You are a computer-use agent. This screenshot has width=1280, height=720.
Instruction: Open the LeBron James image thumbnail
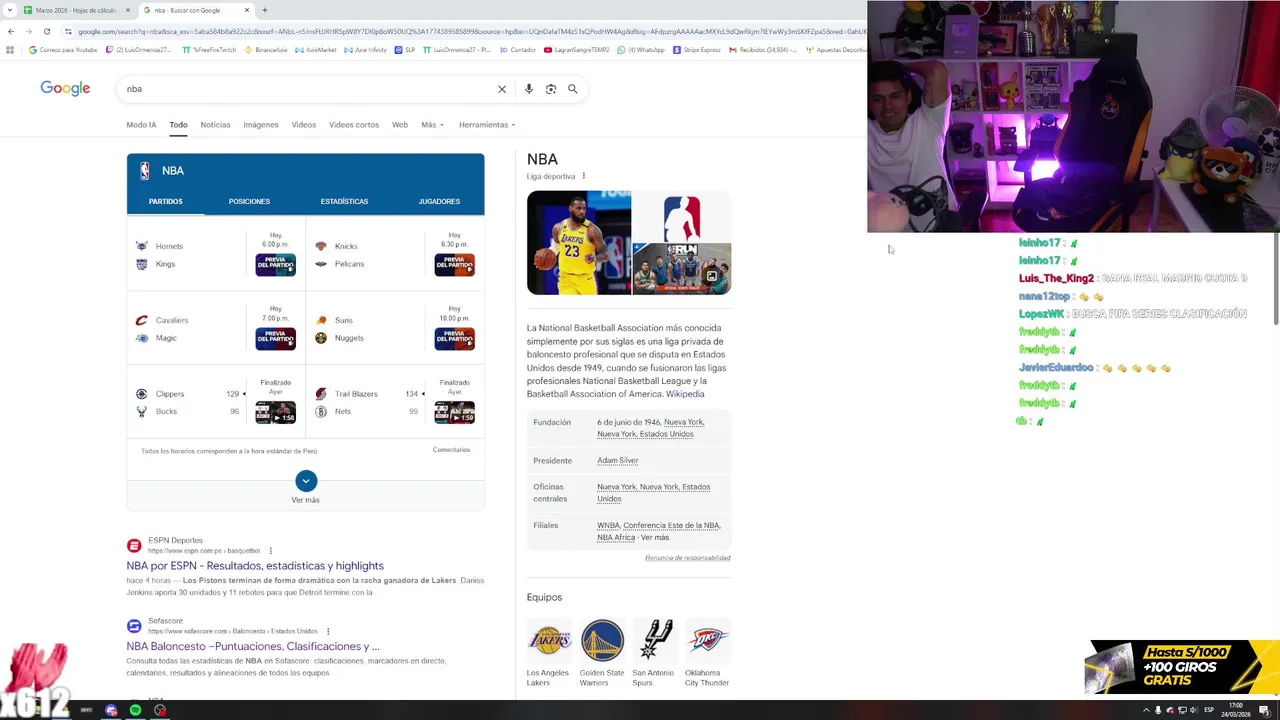[579, 243]
